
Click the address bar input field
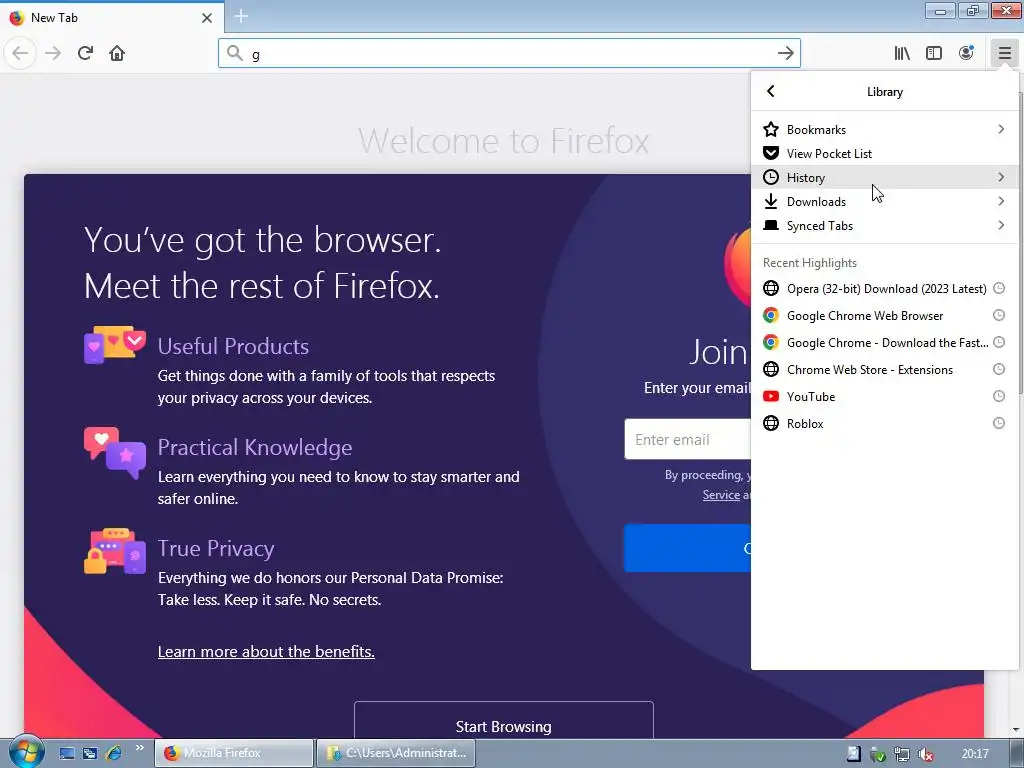tap(509, 53)
